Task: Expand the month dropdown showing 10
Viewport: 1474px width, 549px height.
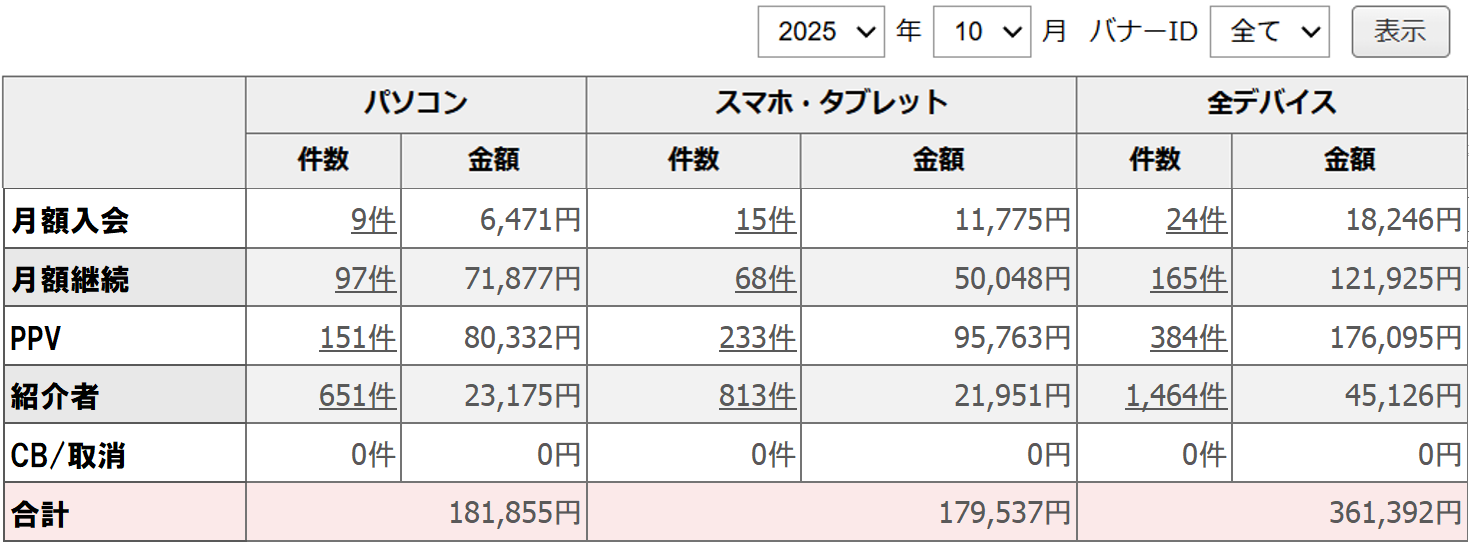Action: click(x=981, y=32)
